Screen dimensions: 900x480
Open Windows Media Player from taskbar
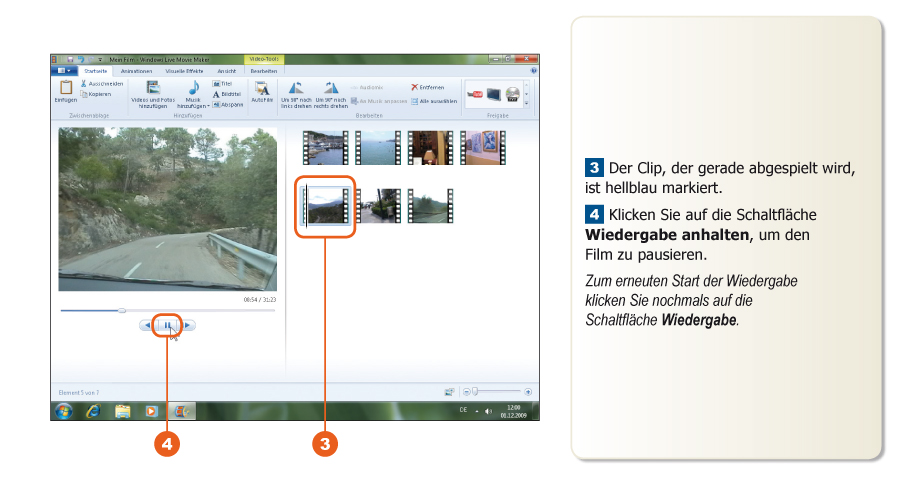[x=152, y=410]
